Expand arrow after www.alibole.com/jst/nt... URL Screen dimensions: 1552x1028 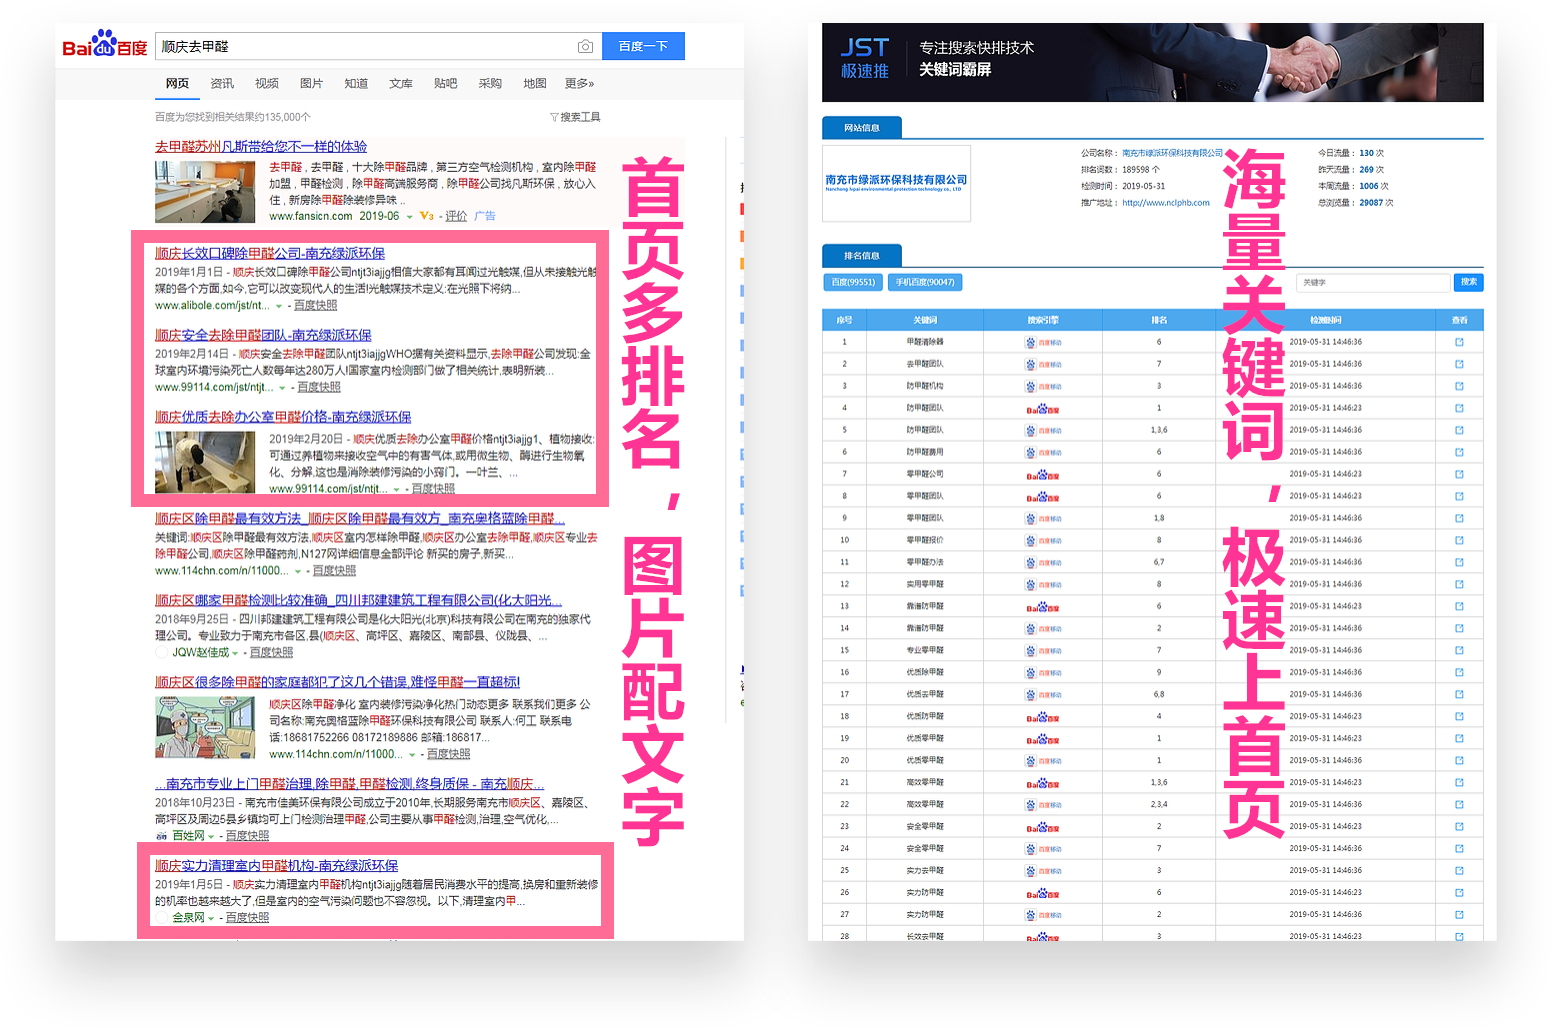click(279, 306)
